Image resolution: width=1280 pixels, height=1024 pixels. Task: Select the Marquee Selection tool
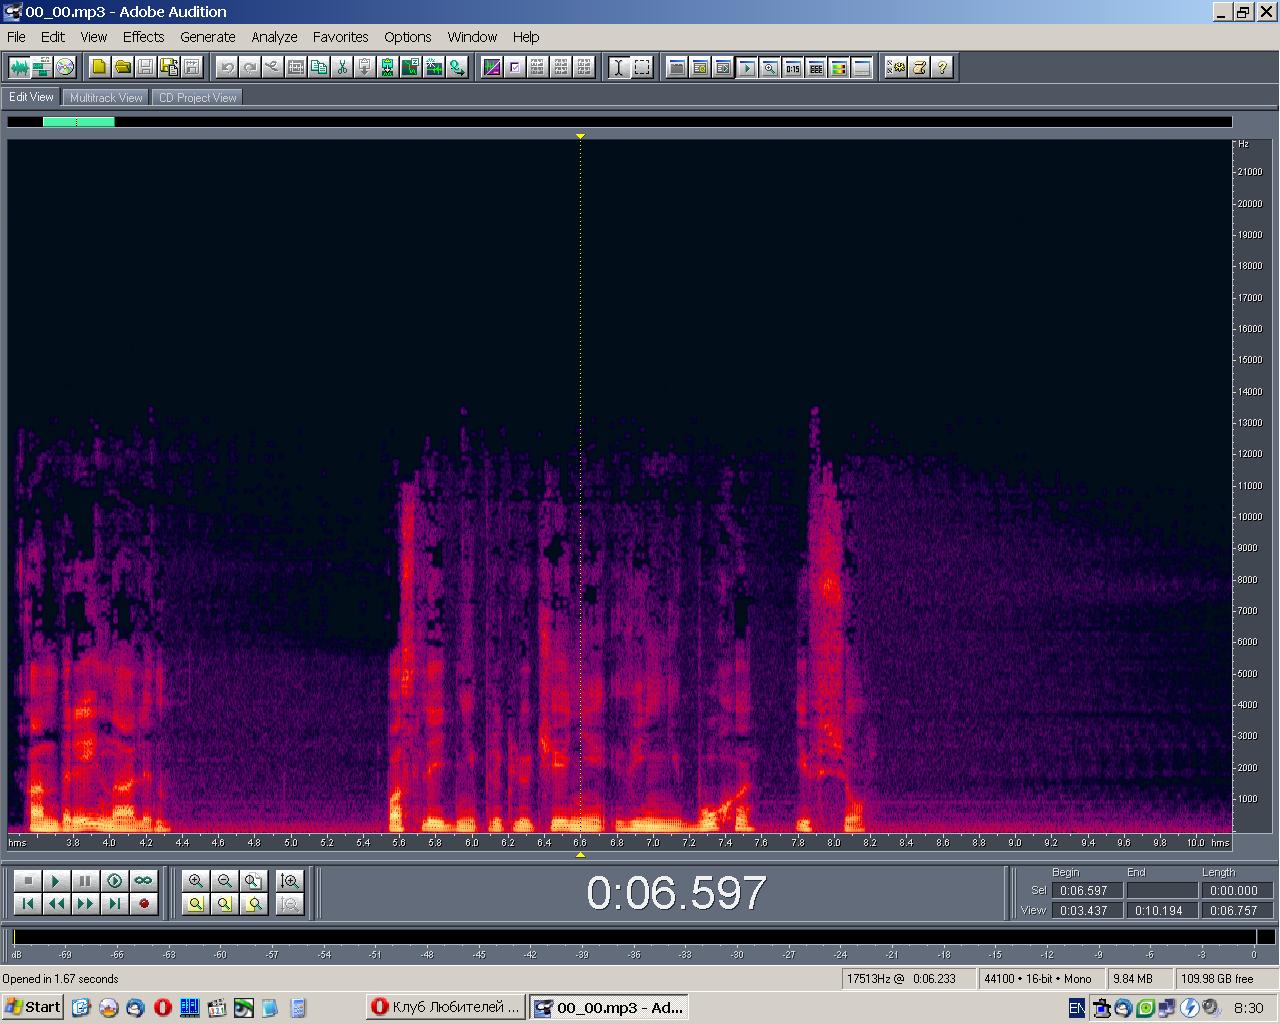(642, 67)
